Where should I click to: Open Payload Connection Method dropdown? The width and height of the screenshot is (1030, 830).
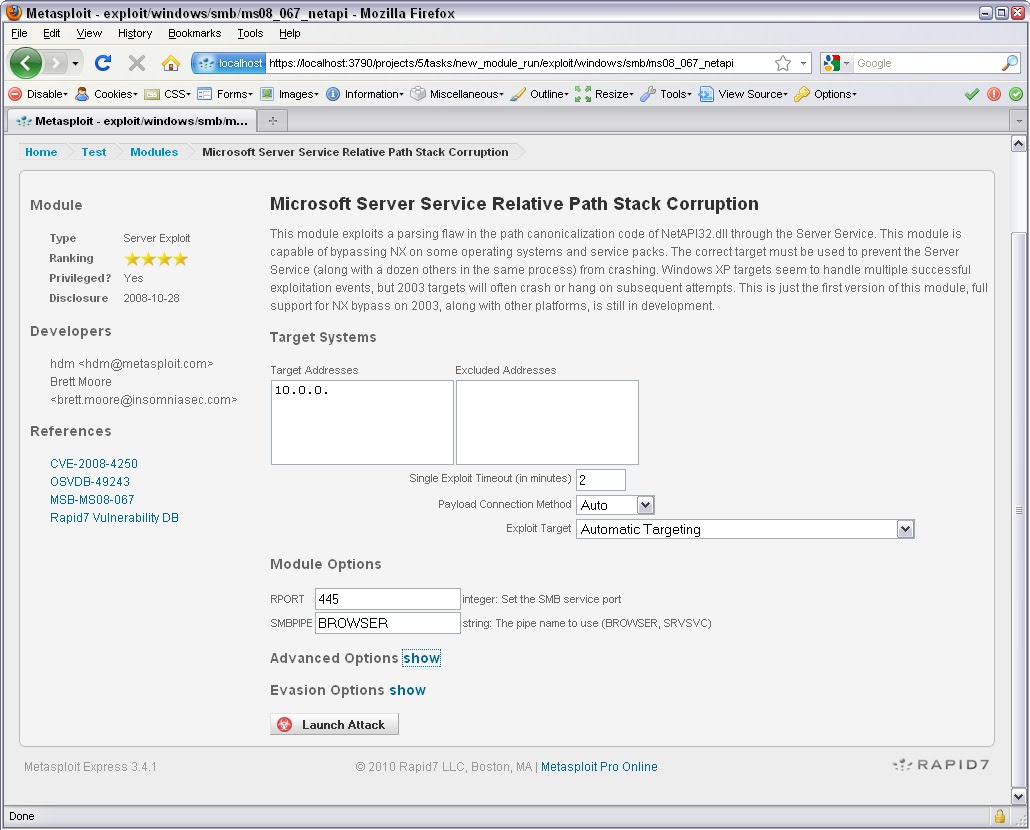click(x=615, y=505)
